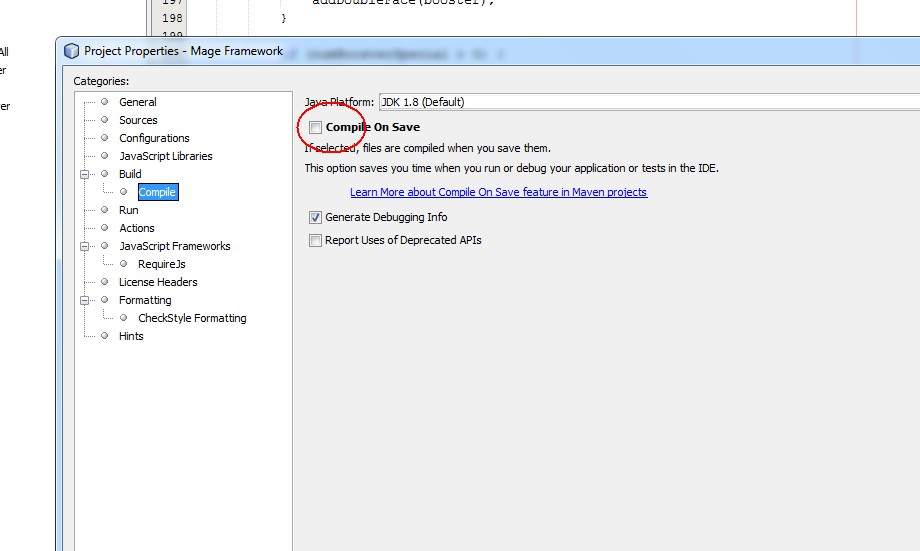Viewport: 920px width, 551px height.
Task: Click the bullet icon beside License Headers
Action: point(104,282)
